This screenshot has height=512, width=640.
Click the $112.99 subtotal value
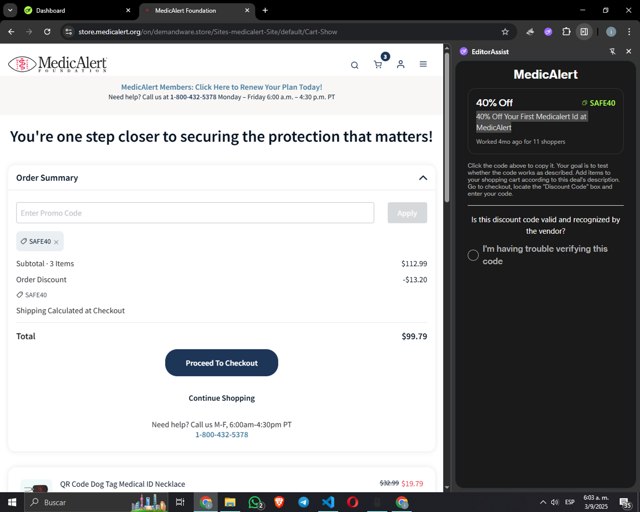[x=414, y=264]
